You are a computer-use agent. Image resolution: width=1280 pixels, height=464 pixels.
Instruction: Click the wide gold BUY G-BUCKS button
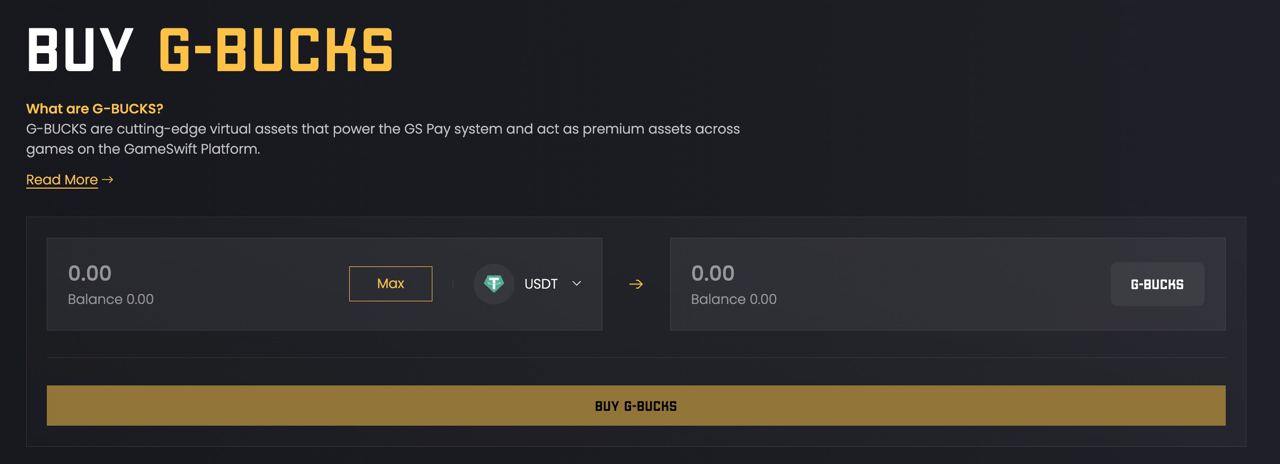(636, 406)
